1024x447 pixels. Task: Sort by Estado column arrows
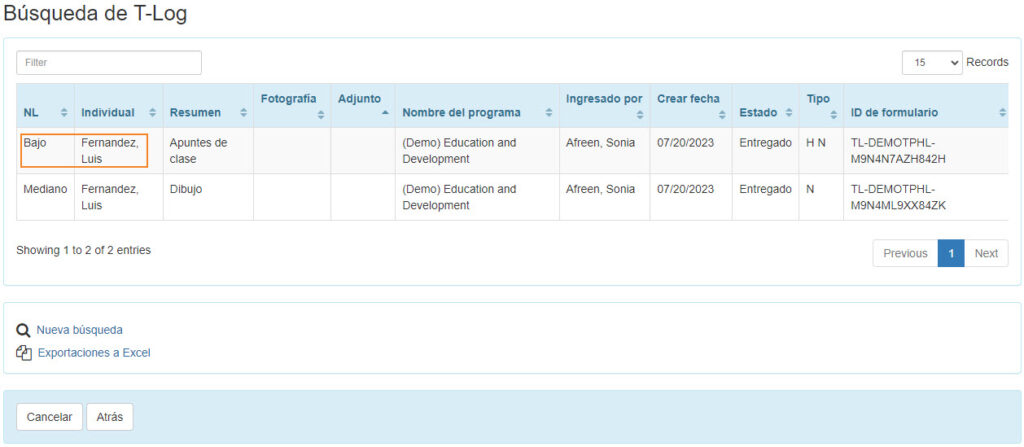tap(788, 112)
